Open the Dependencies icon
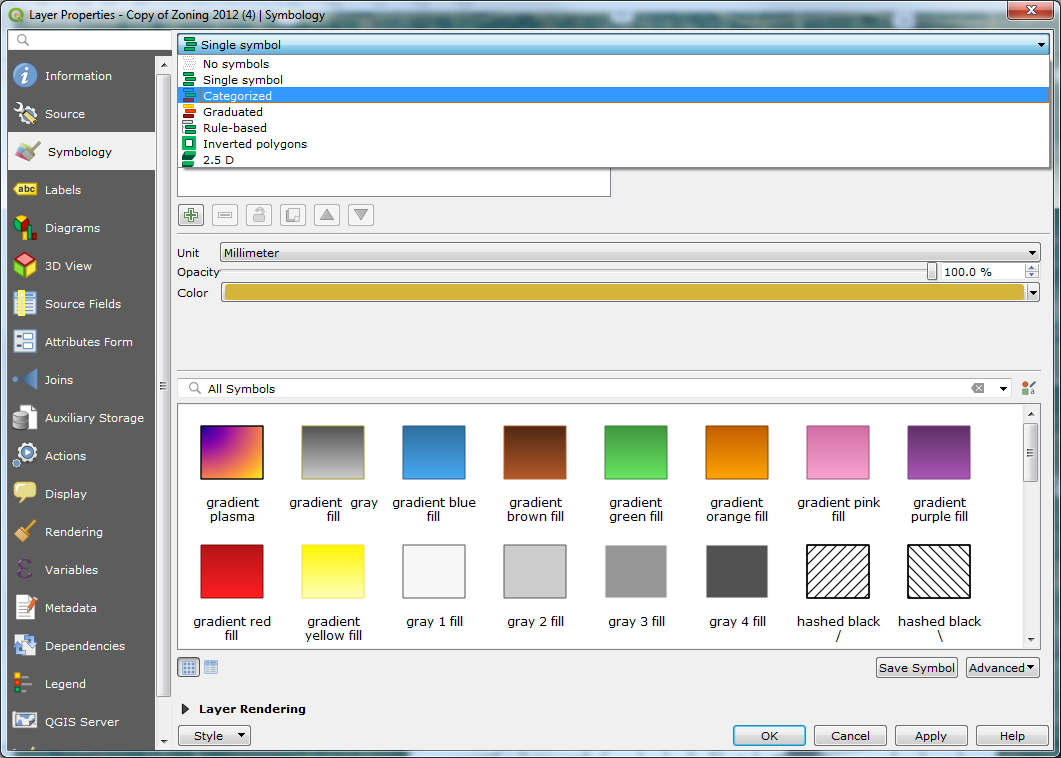The height and width of the screenshot is (758, 1061). tap(25, 646)
